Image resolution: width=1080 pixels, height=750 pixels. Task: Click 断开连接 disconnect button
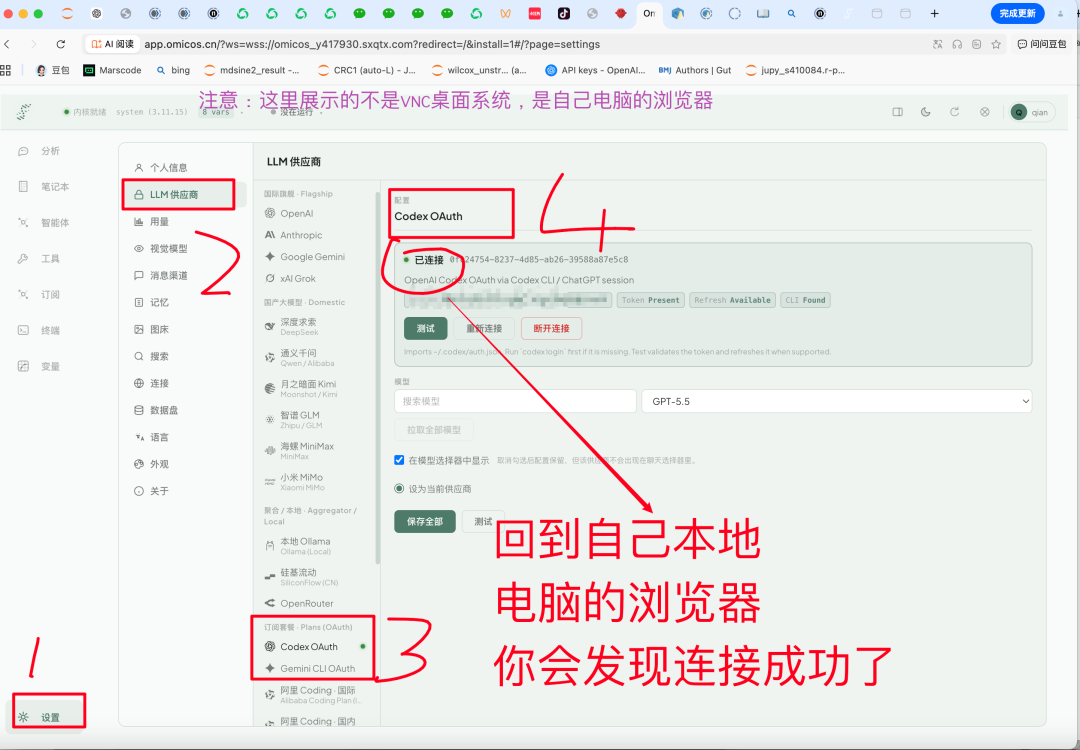tap(551, 329)
